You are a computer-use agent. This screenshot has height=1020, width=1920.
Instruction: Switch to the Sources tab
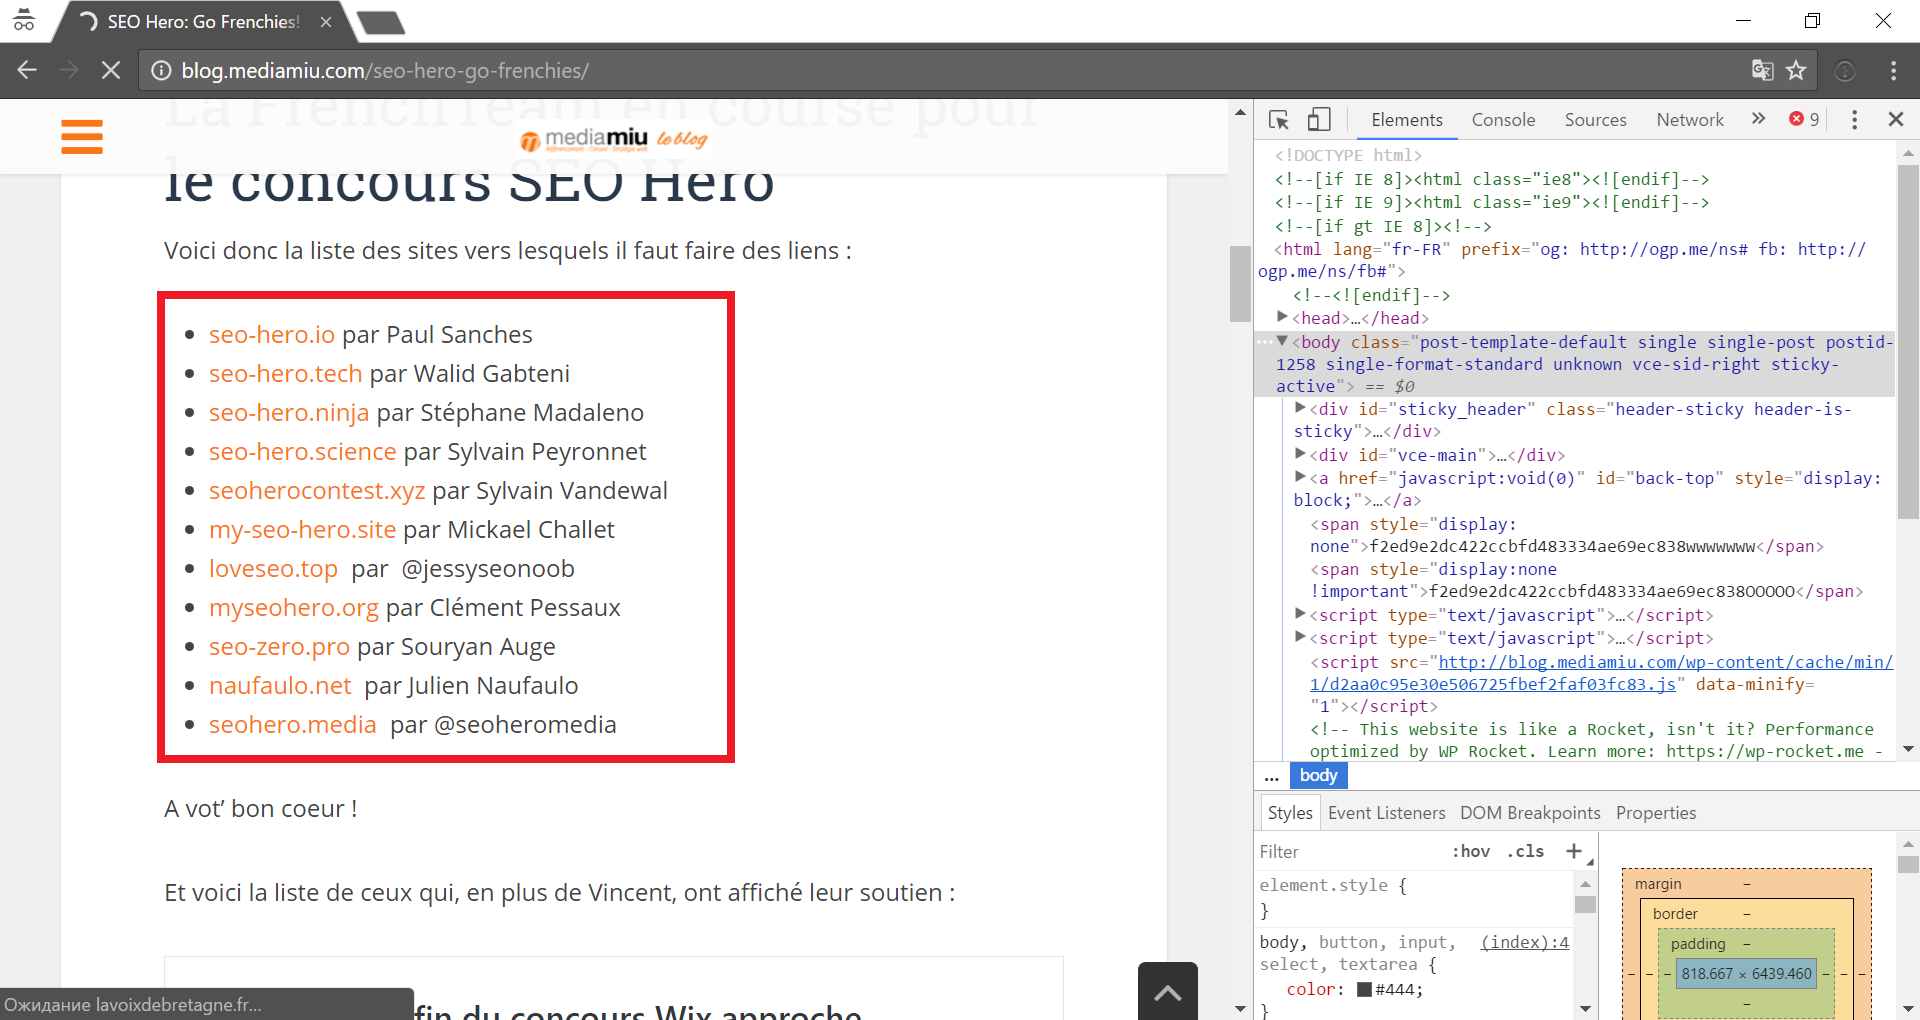(1595, 119)
